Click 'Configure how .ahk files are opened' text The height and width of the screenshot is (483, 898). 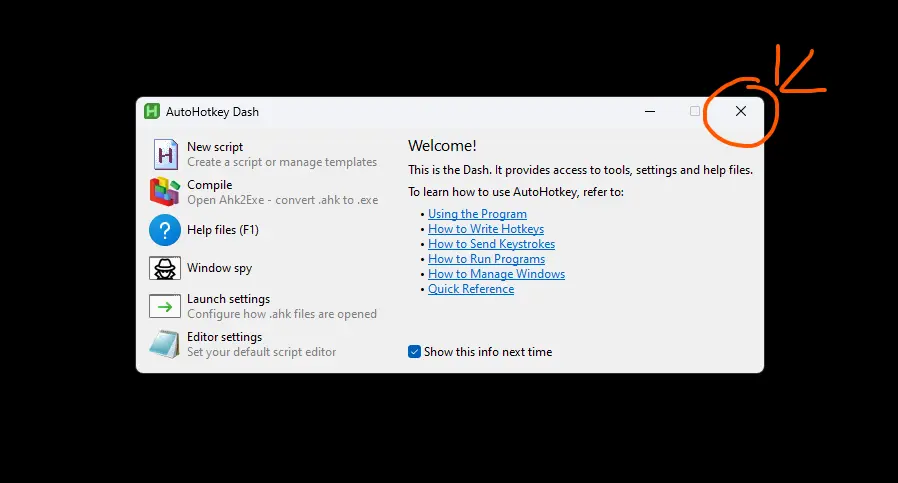pyautogui.click(x=282, y=314)
